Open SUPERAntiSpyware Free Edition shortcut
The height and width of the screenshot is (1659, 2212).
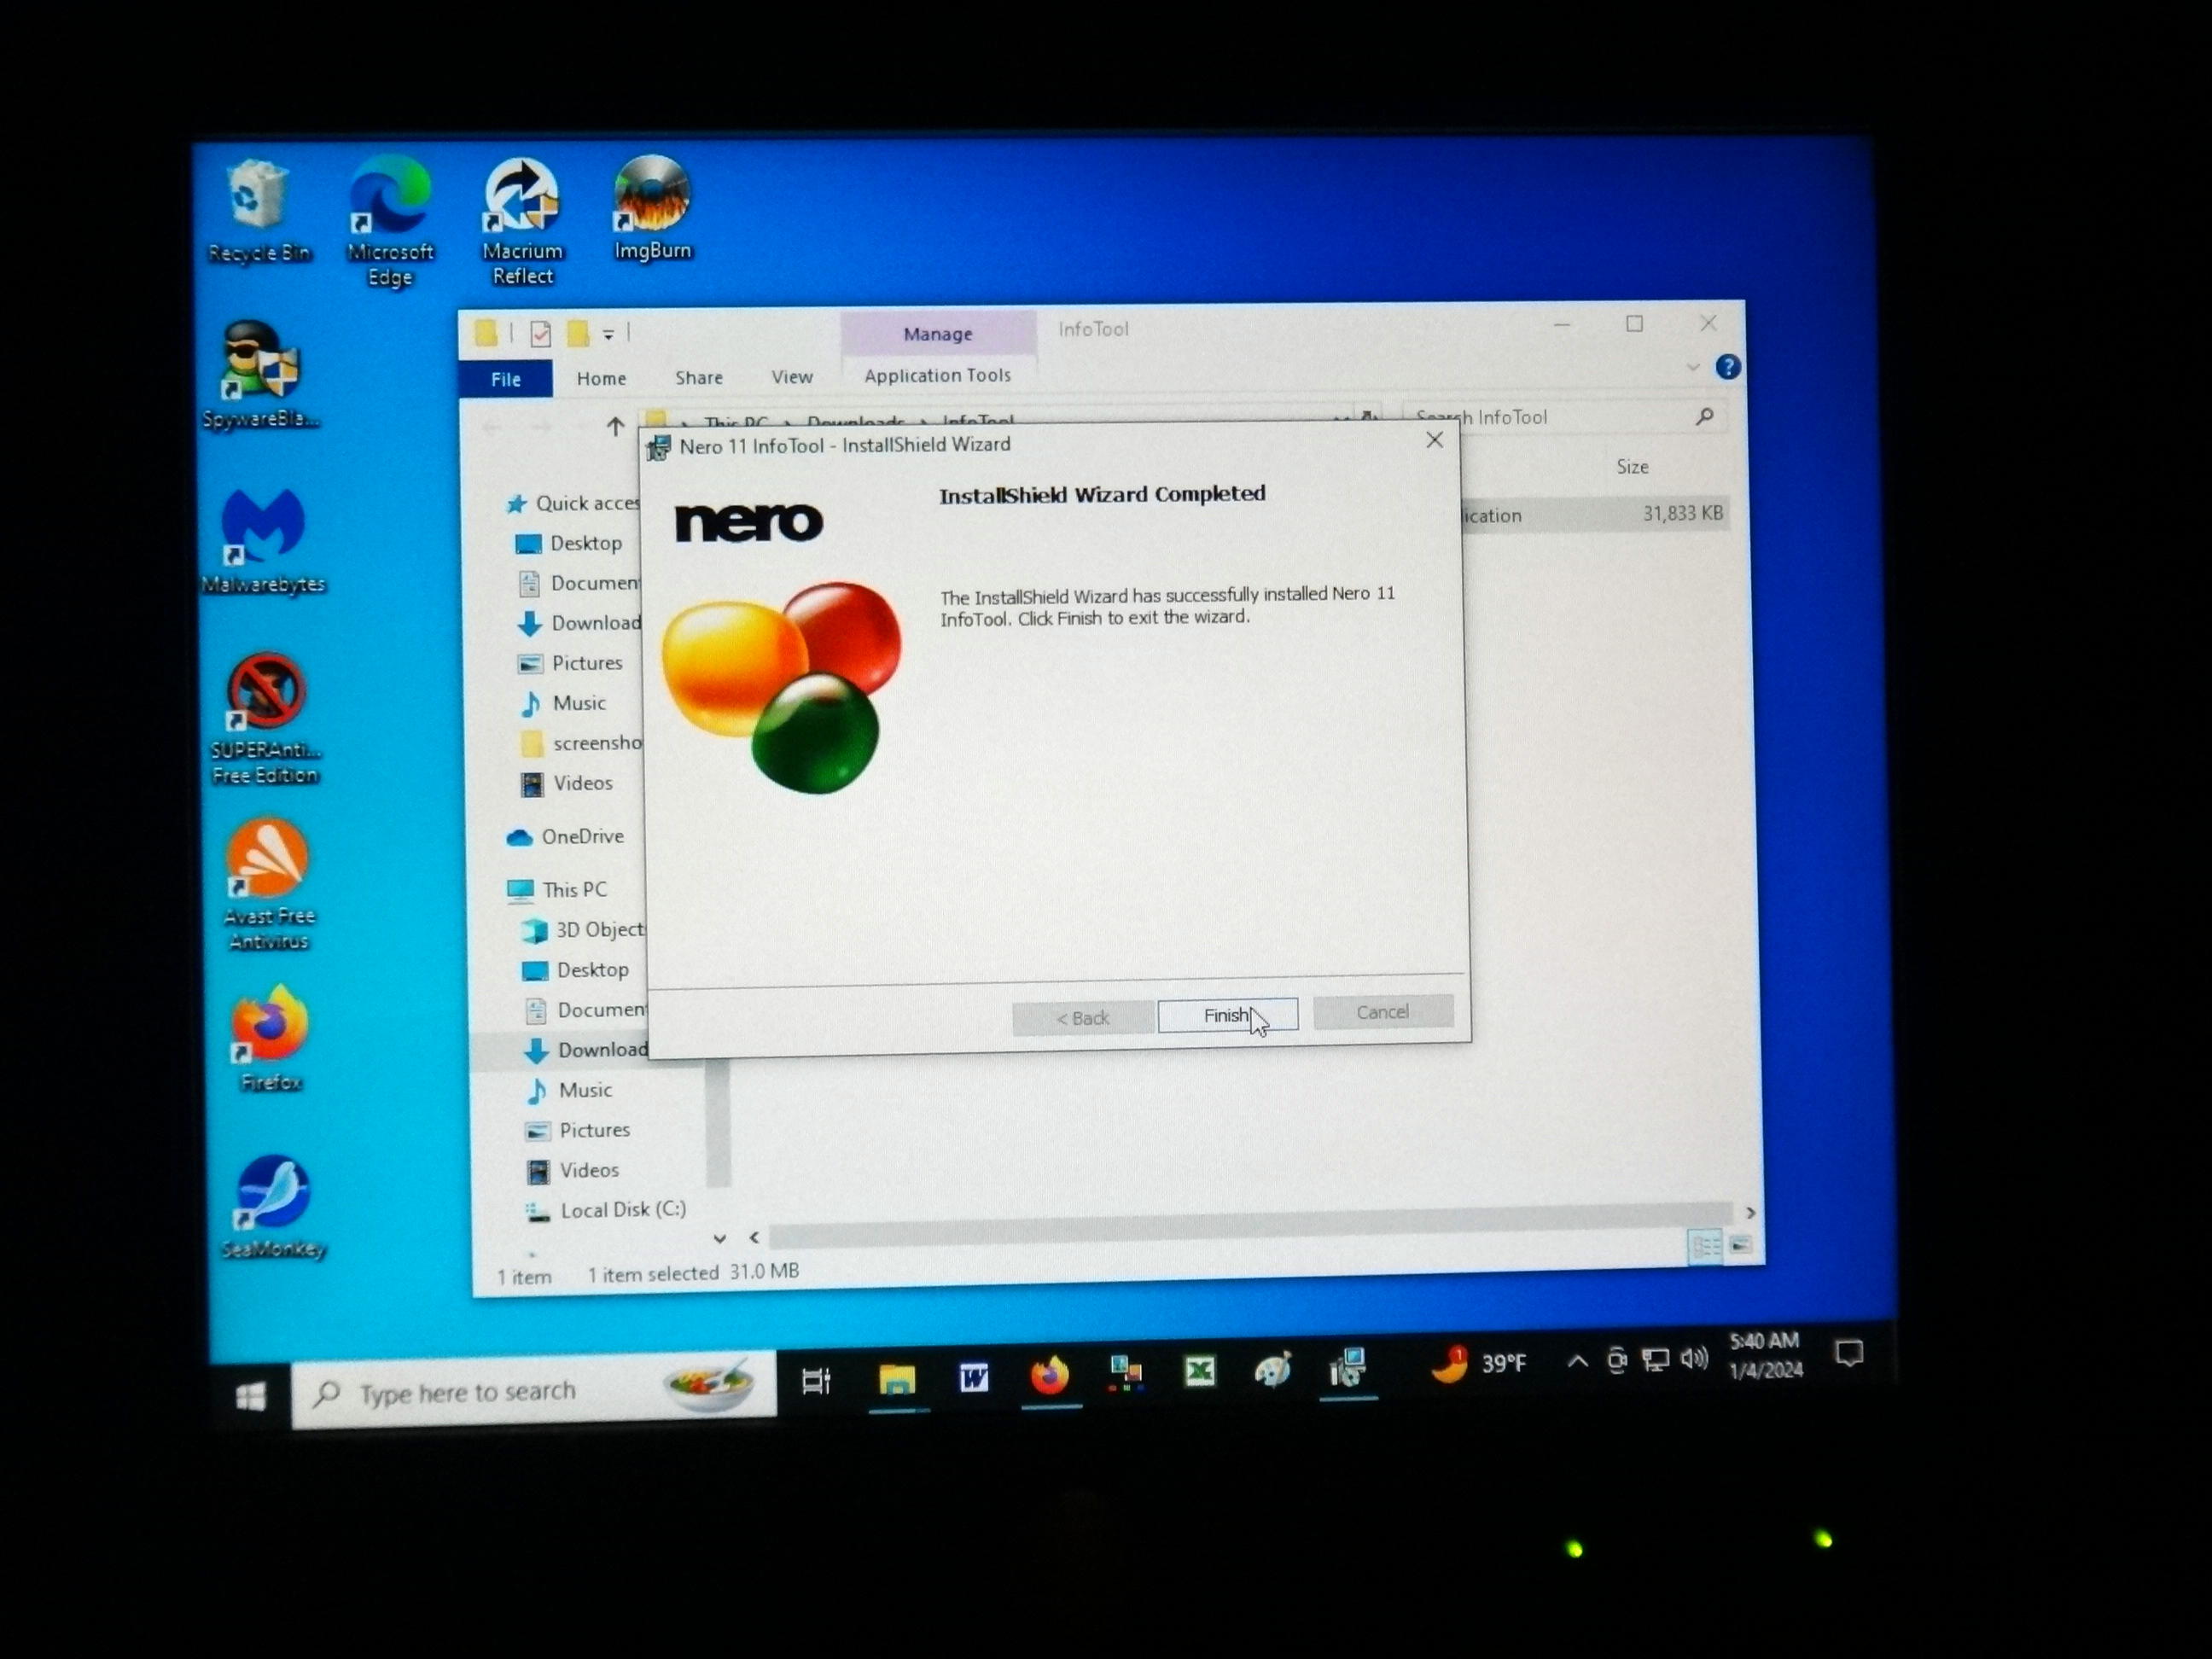265,720
